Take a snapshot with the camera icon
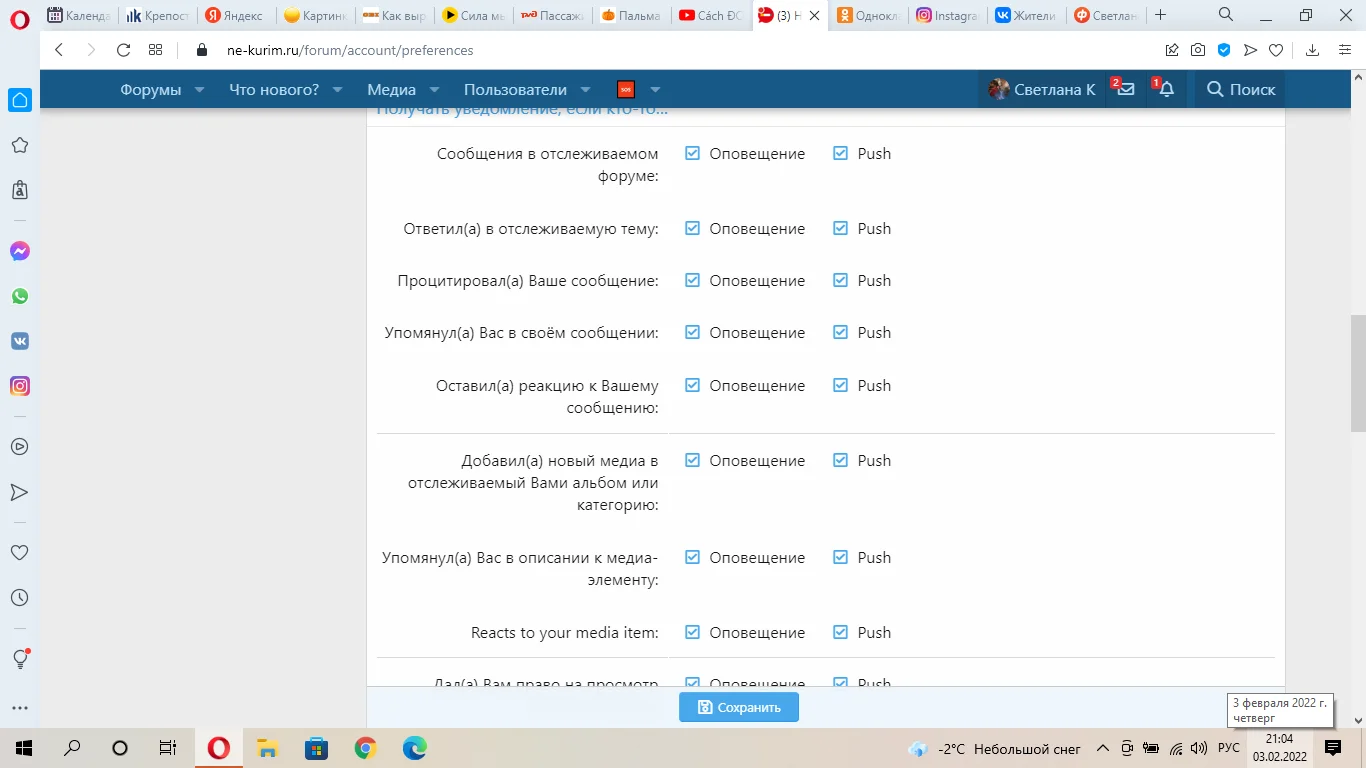This screenshot has width=1366, height=768. (1198, 50)
